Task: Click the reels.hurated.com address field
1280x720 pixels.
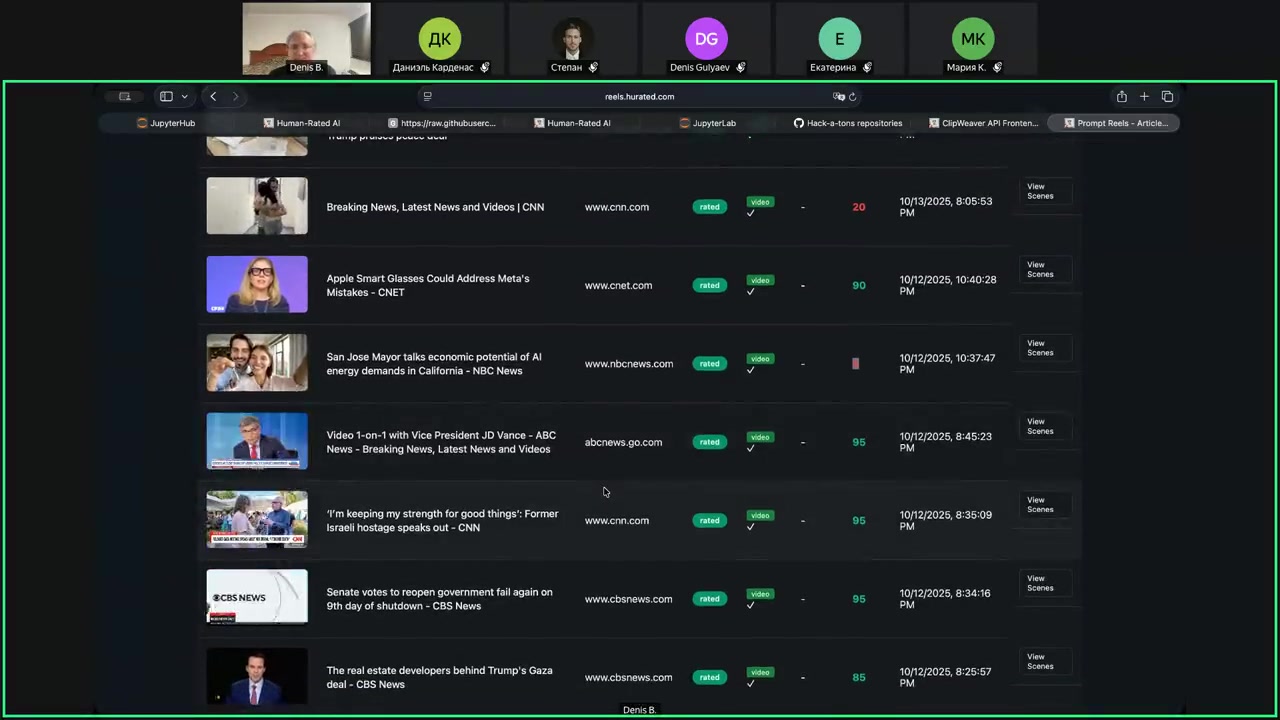Action: (x=639, y=97)
